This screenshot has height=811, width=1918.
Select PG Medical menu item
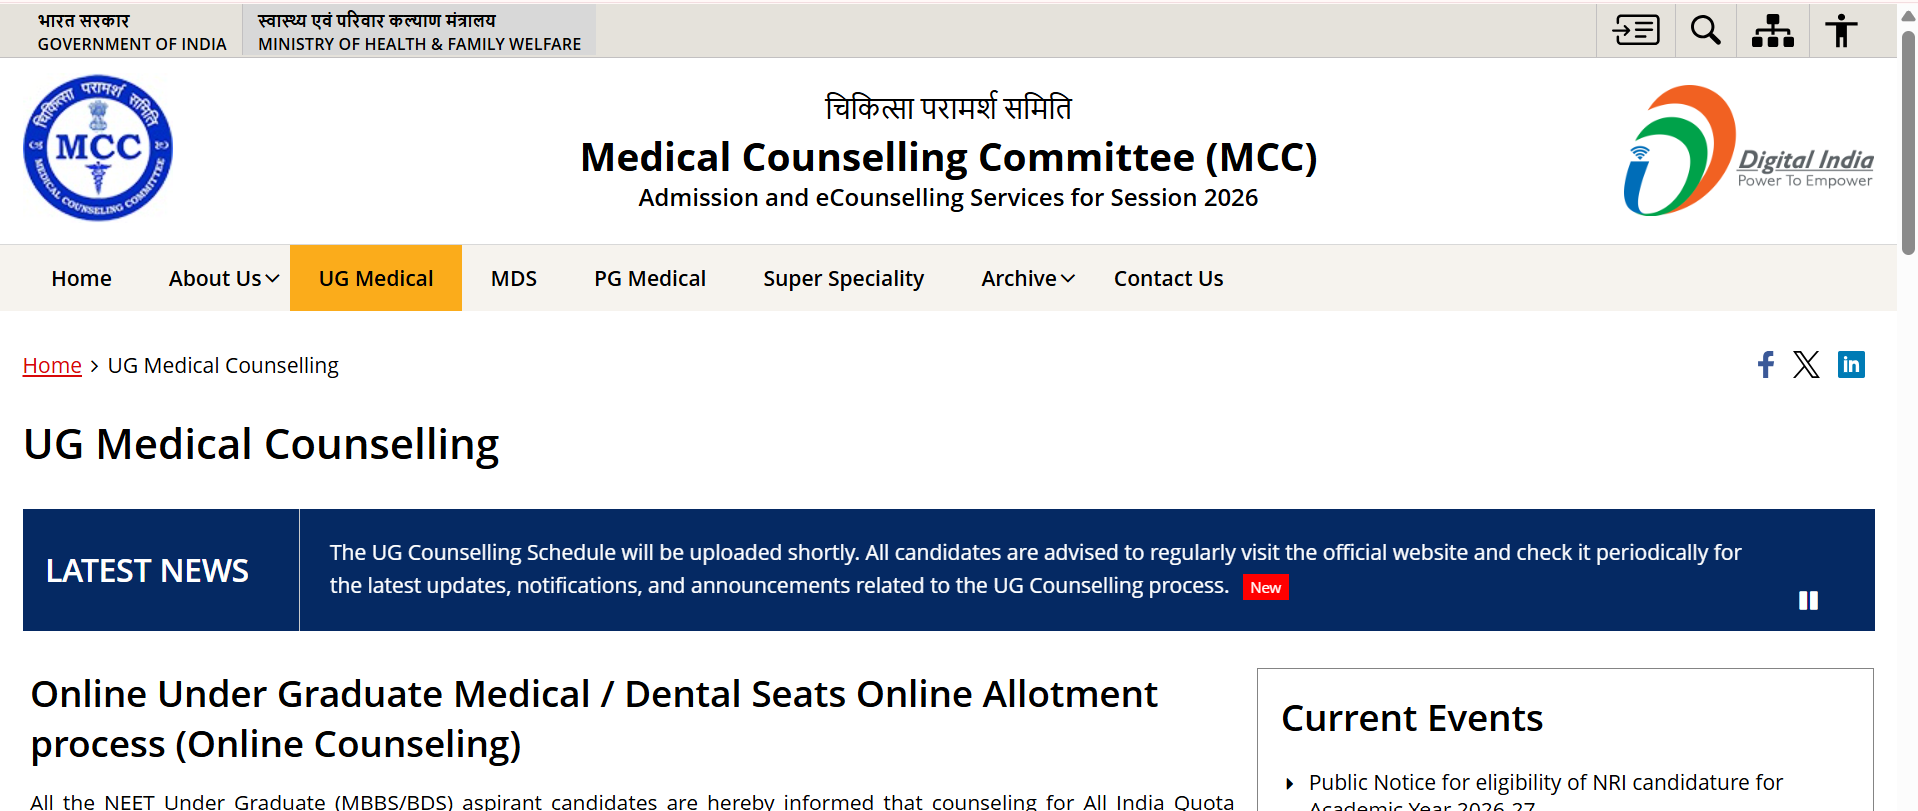click(x=650, y=278)
